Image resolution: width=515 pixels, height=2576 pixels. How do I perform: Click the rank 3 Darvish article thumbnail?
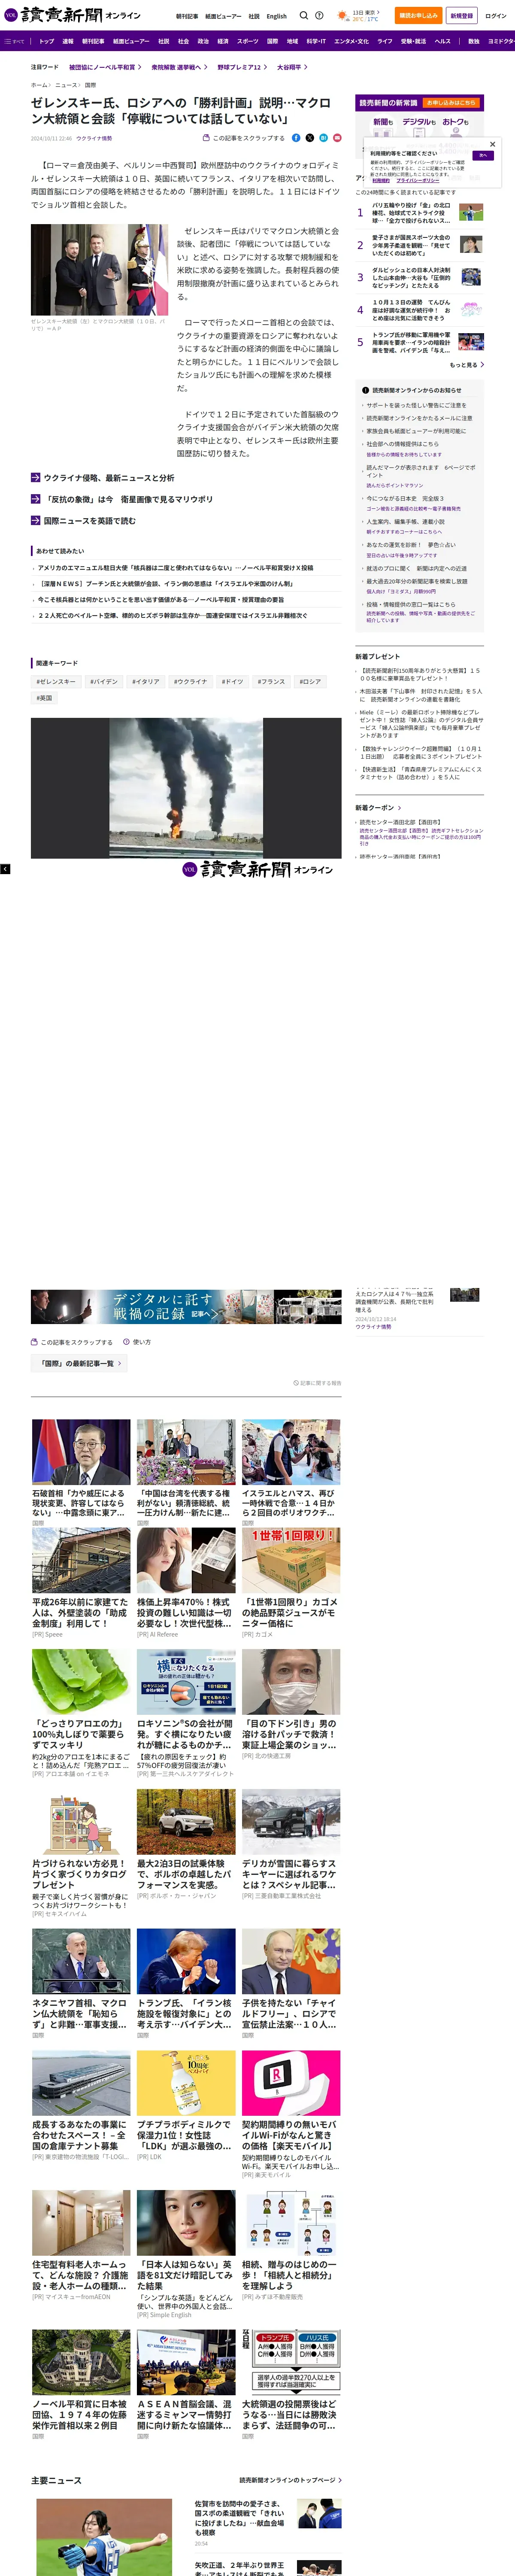[x=471, y=277]
